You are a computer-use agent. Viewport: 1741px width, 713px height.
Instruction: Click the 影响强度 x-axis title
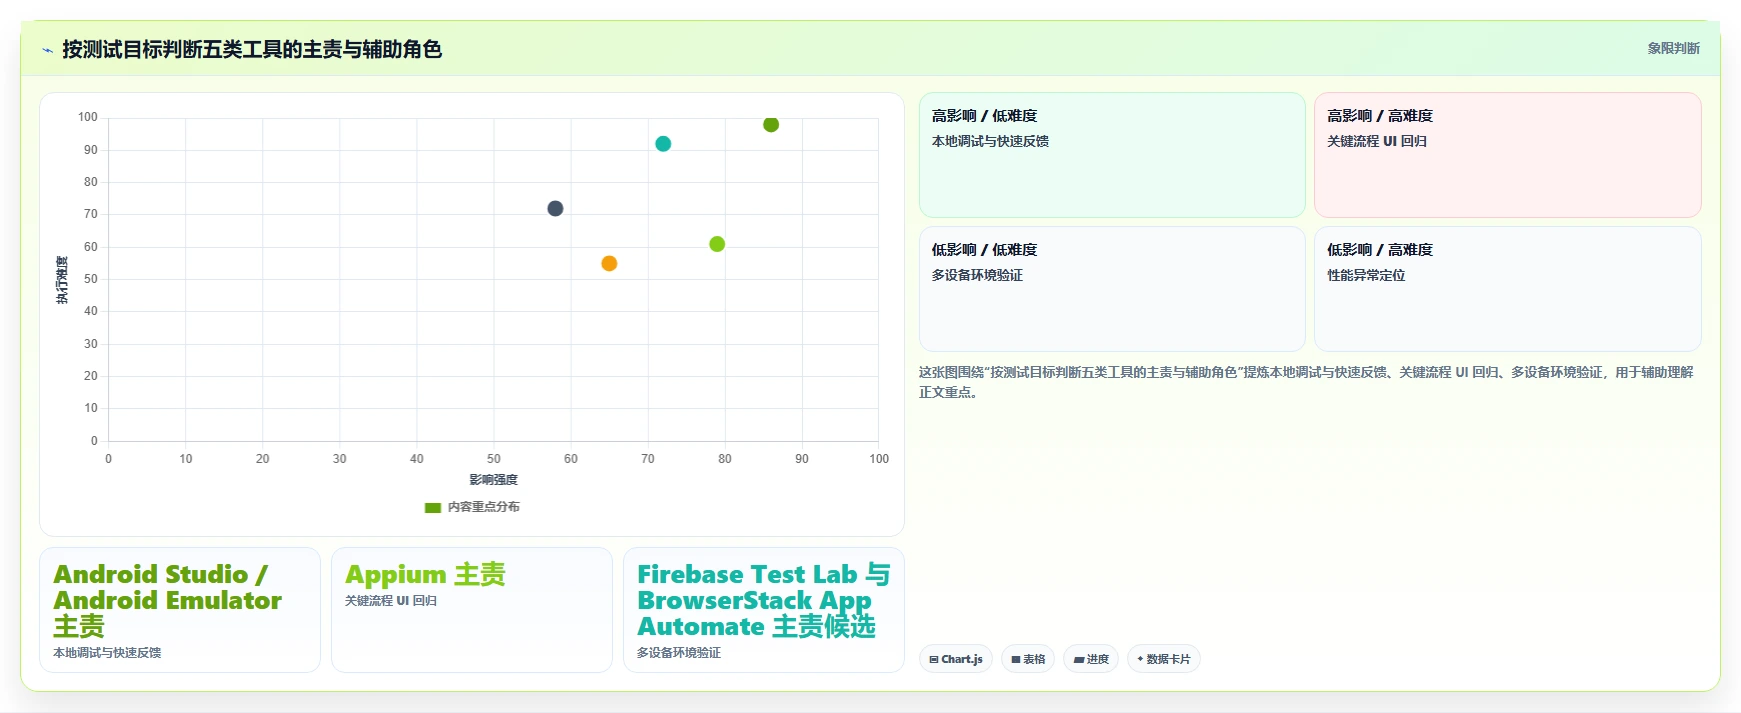[x=494, y=480]
